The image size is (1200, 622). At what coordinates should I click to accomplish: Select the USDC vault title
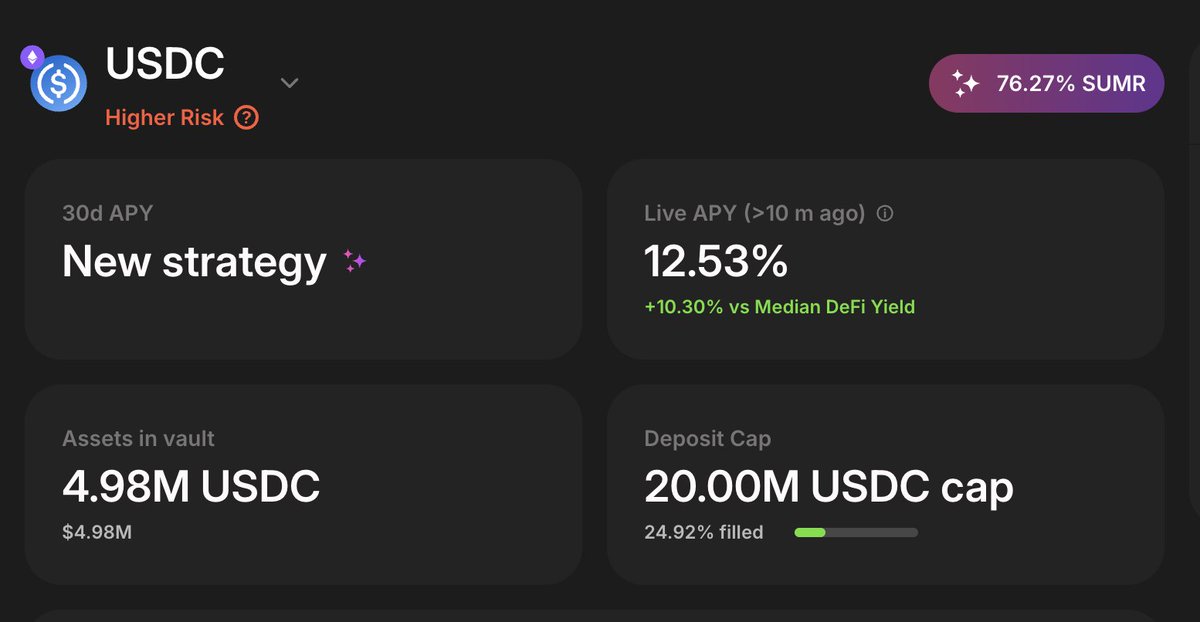point(165,64)
